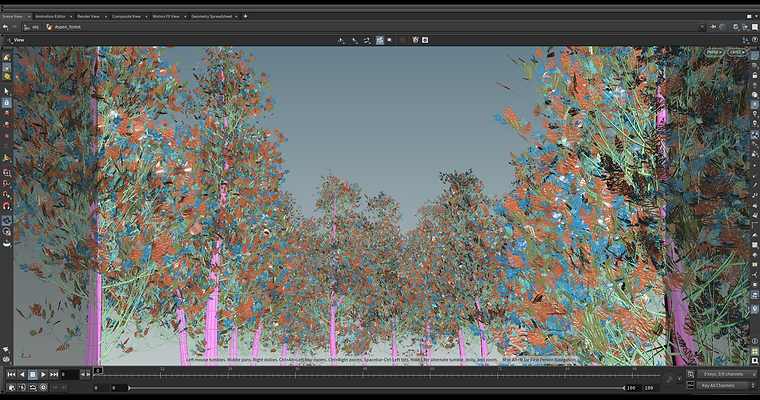Open the Persp viewport menu
Viewport: 760px width, 400px height.
click(713, 52)
